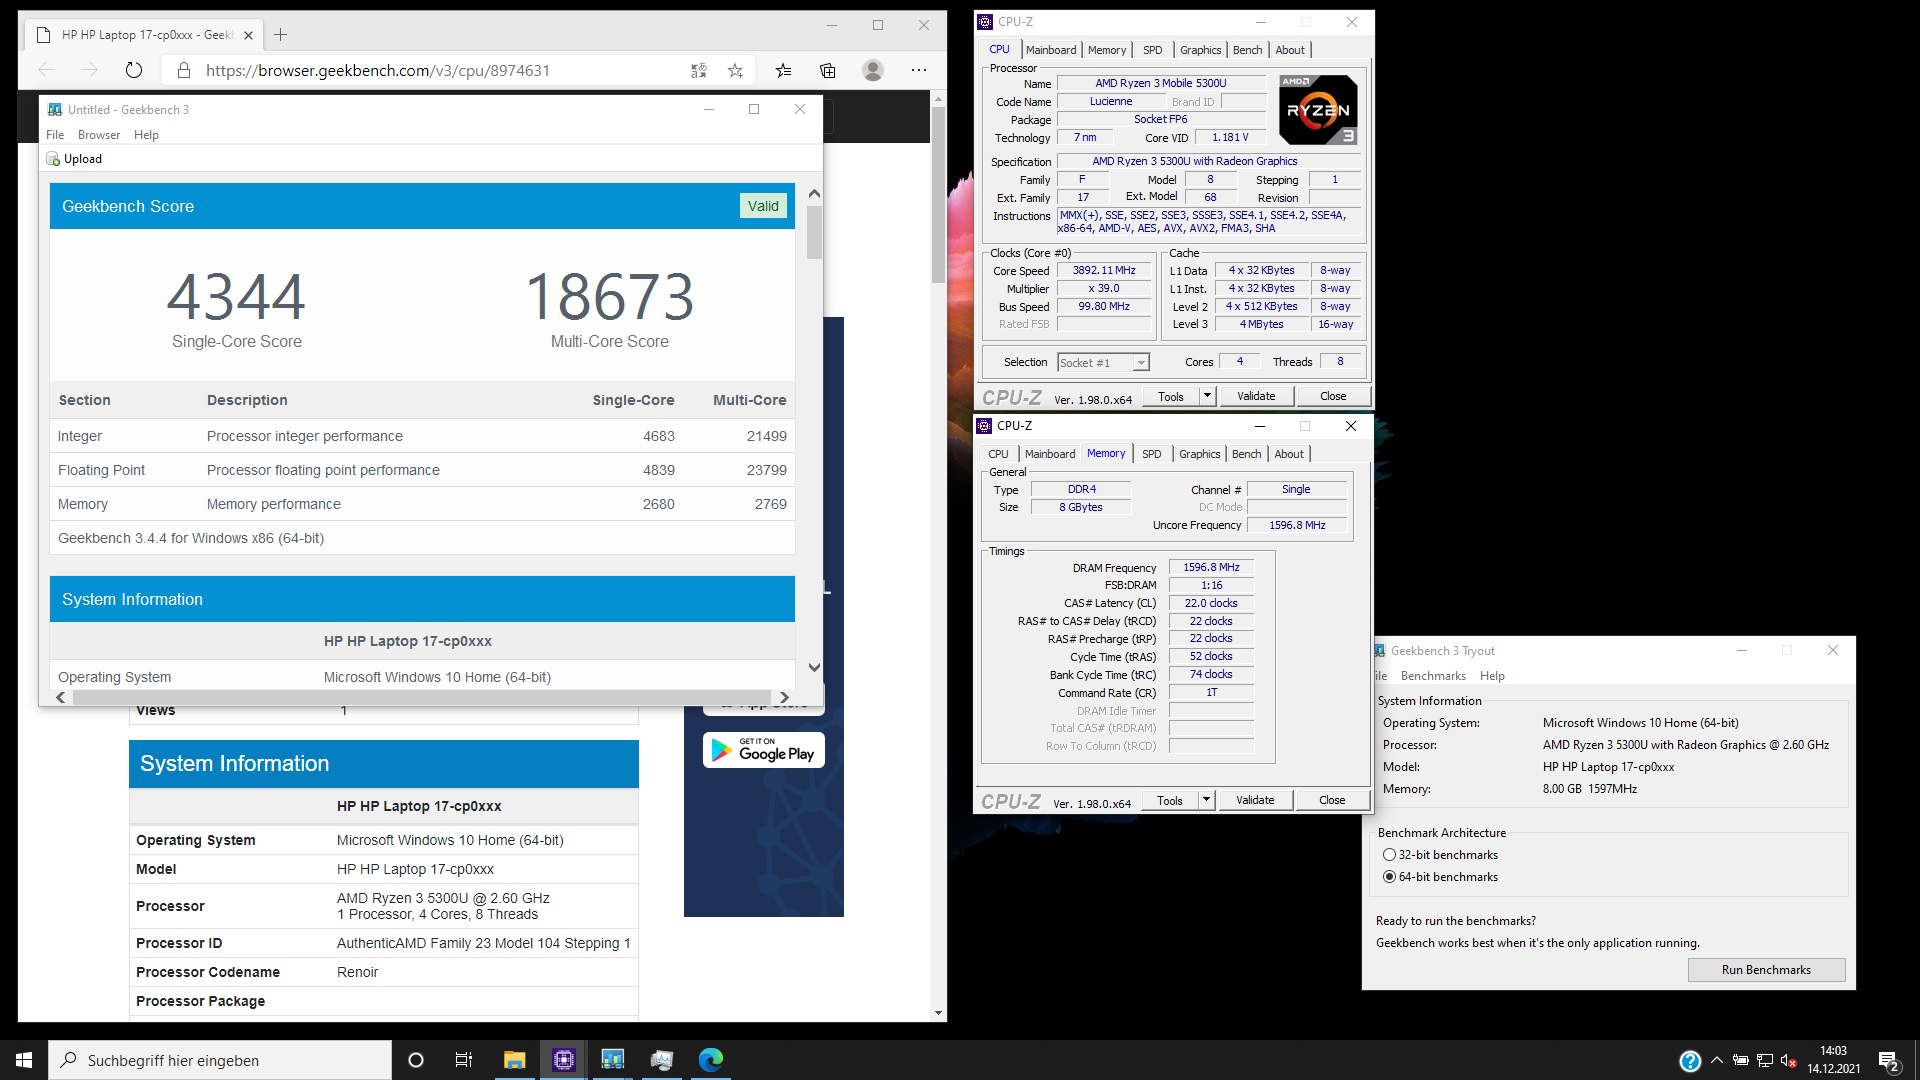The image size is (1920, 1080).
Task: Open the translate page icon in address bar
Action: point(698,70)
